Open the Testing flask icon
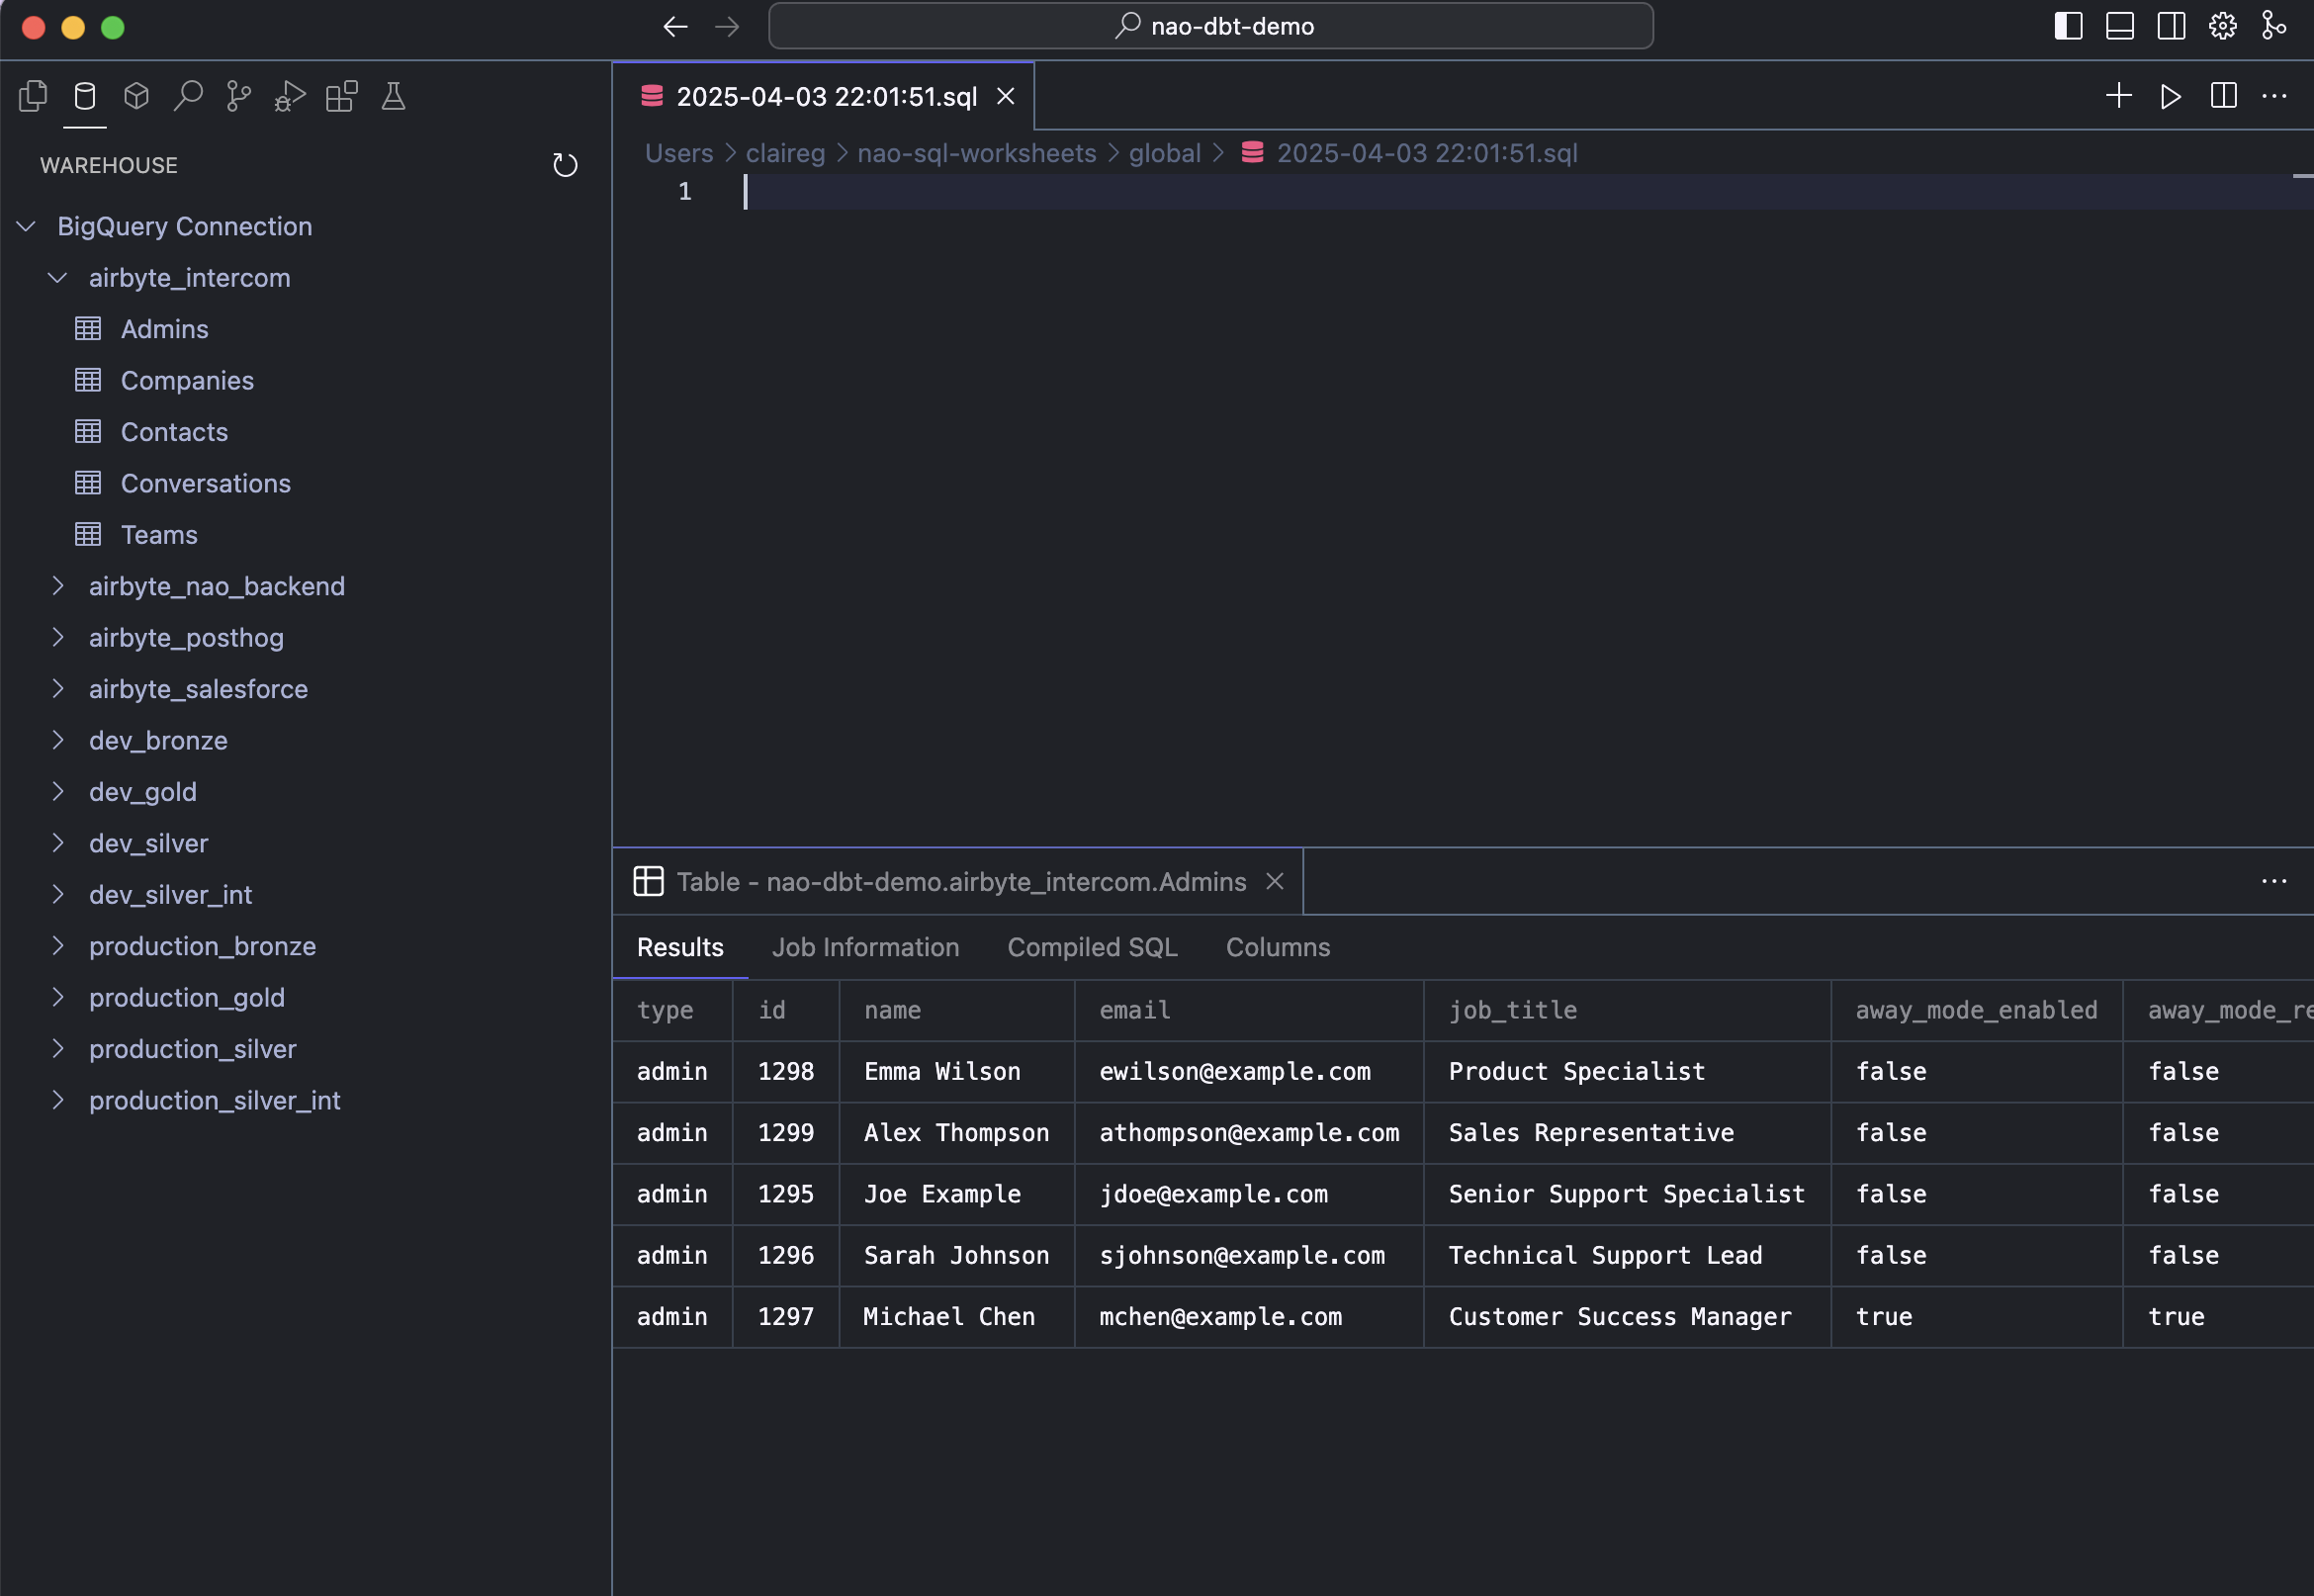This screenshot has width=2314, height=1596. (x=393, y=96)
